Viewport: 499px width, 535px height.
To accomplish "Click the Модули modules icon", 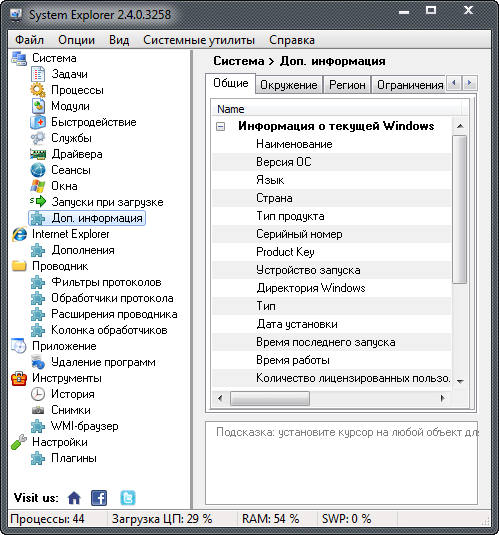I will click(38, 106).
